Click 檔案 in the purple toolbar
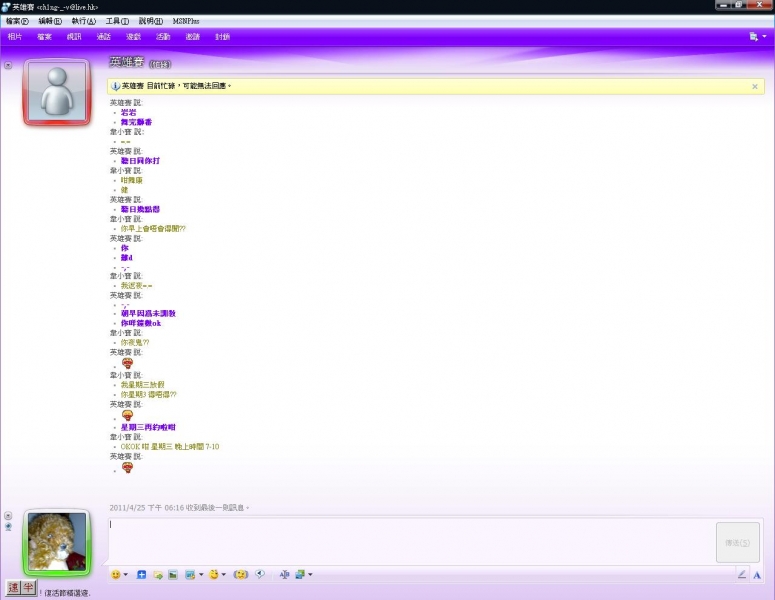Image resolution: width=775 pixels, height=600 pixels. point(44,37)
